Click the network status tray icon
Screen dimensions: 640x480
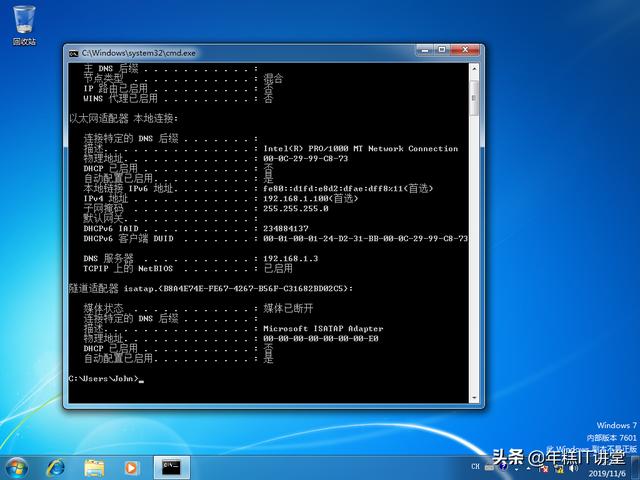[x=559, y=470]
